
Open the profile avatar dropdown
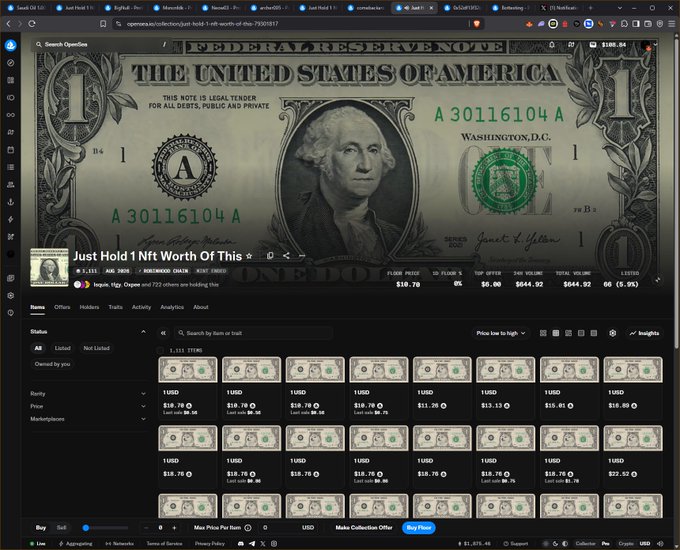point(649,45)
